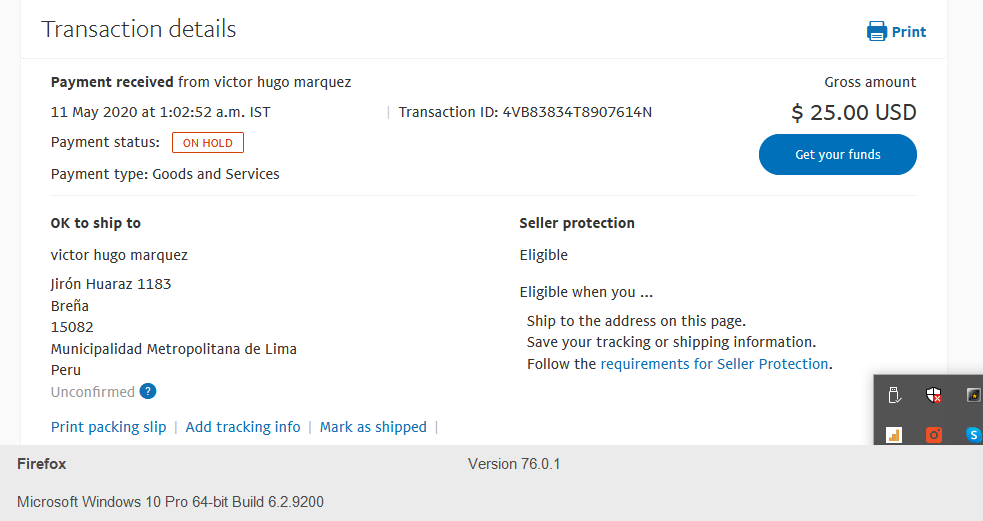
Task: Select the Mark as shipped link
Action: pos(373,427)
